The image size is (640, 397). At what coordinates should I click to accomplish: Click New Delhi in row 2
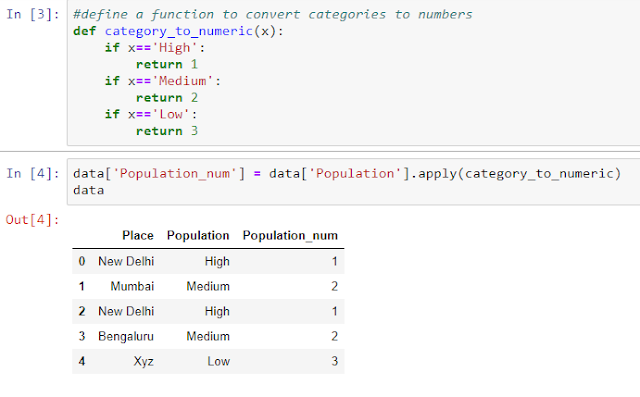click(x=126, y=311)
